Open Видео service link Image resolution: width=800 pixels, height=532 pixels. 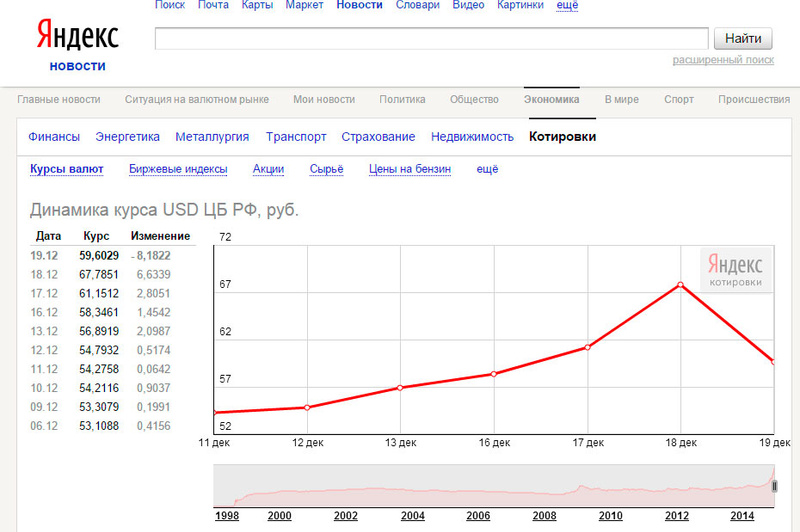468,5
